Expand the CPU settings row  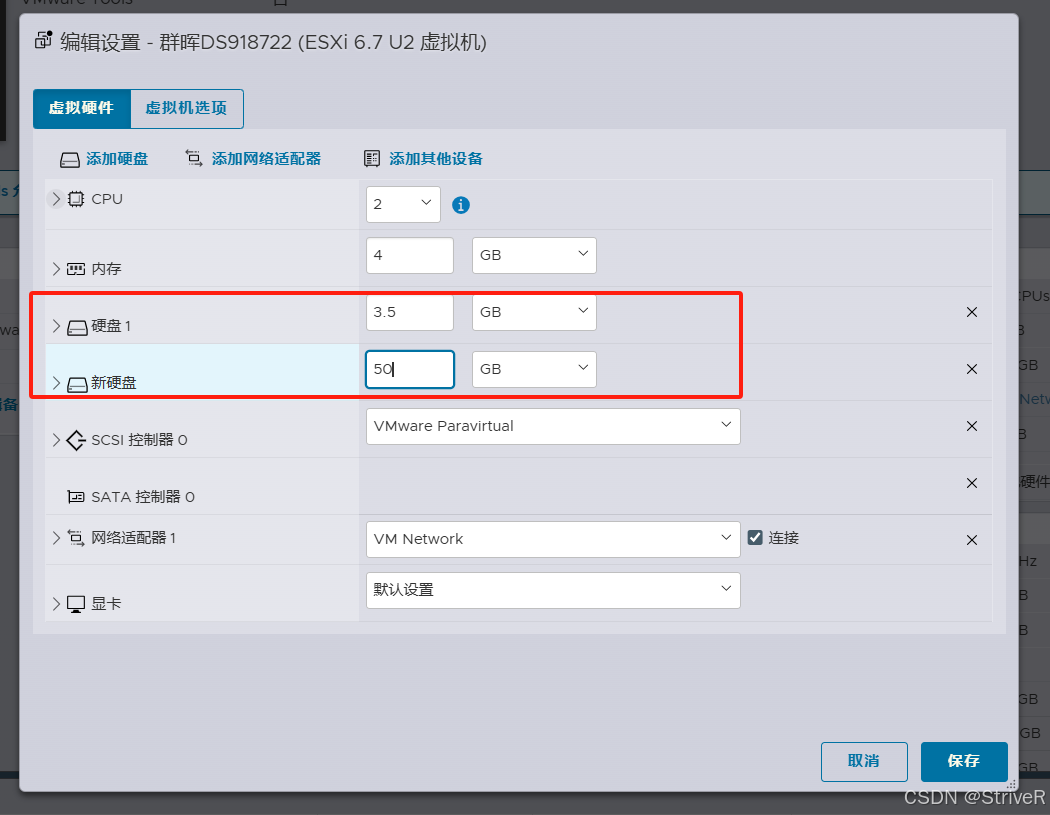tap(56, 199)
